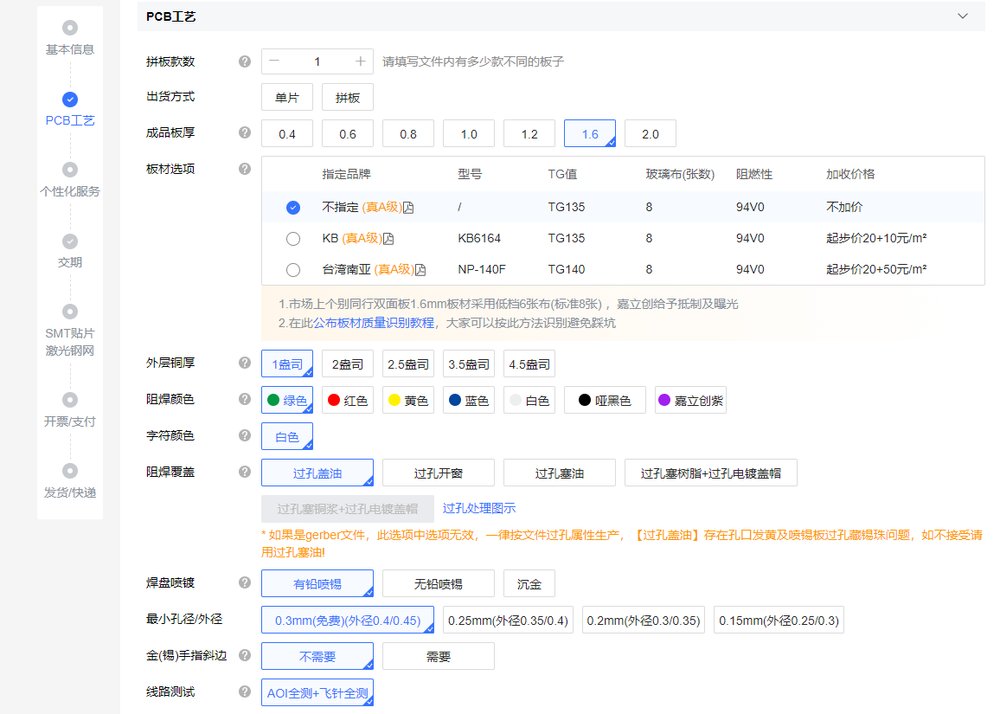Select 4.5盎司 outer copper thickness
The image size is (1000, 714).
pyautogui.click(x=529, y=364)
